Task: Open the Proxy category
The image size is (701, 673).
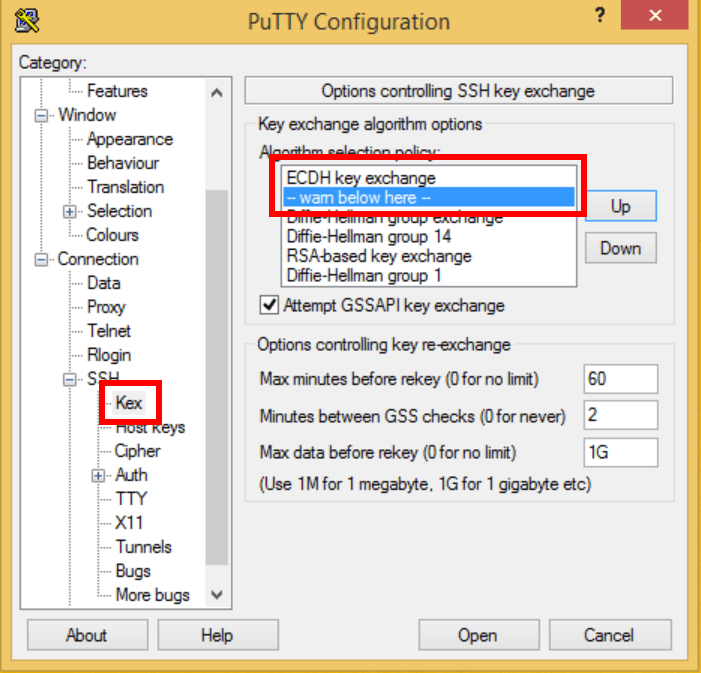Action: tap(106, 307)
